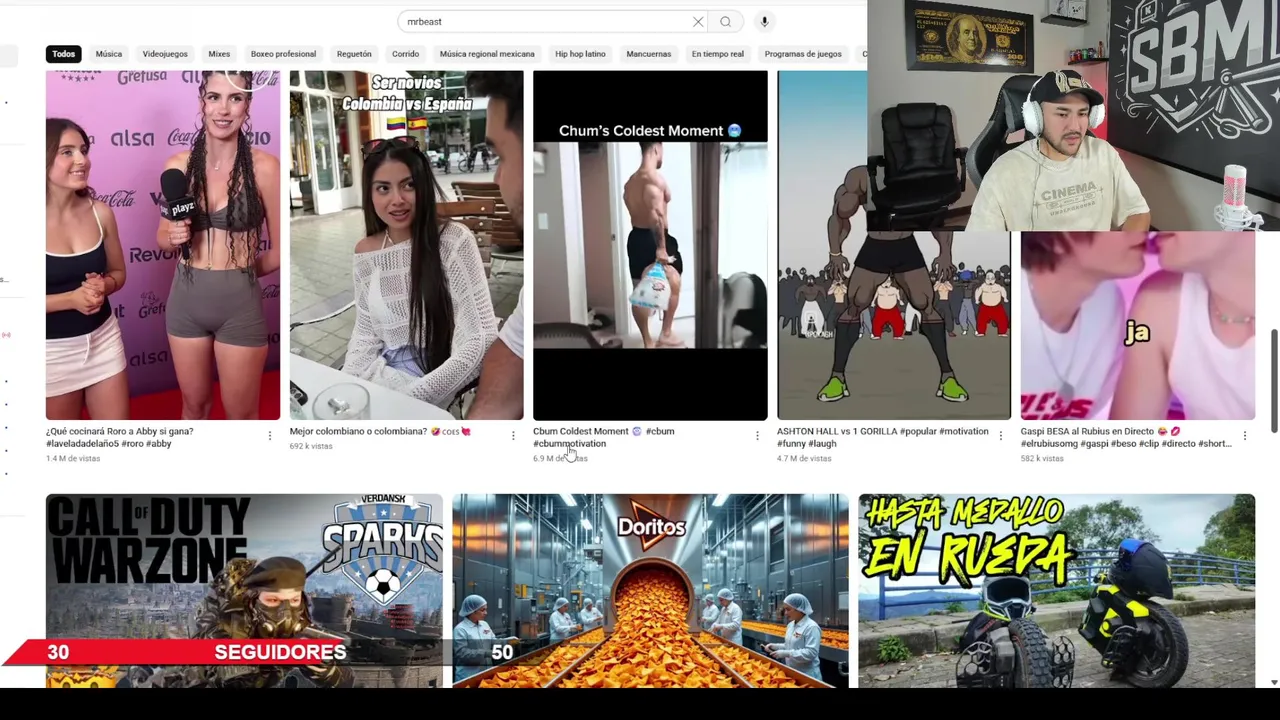The height and width of the screenshot is (720, 1280).
Task: Select the Reguetón filter chip
Action: point(354,54)
